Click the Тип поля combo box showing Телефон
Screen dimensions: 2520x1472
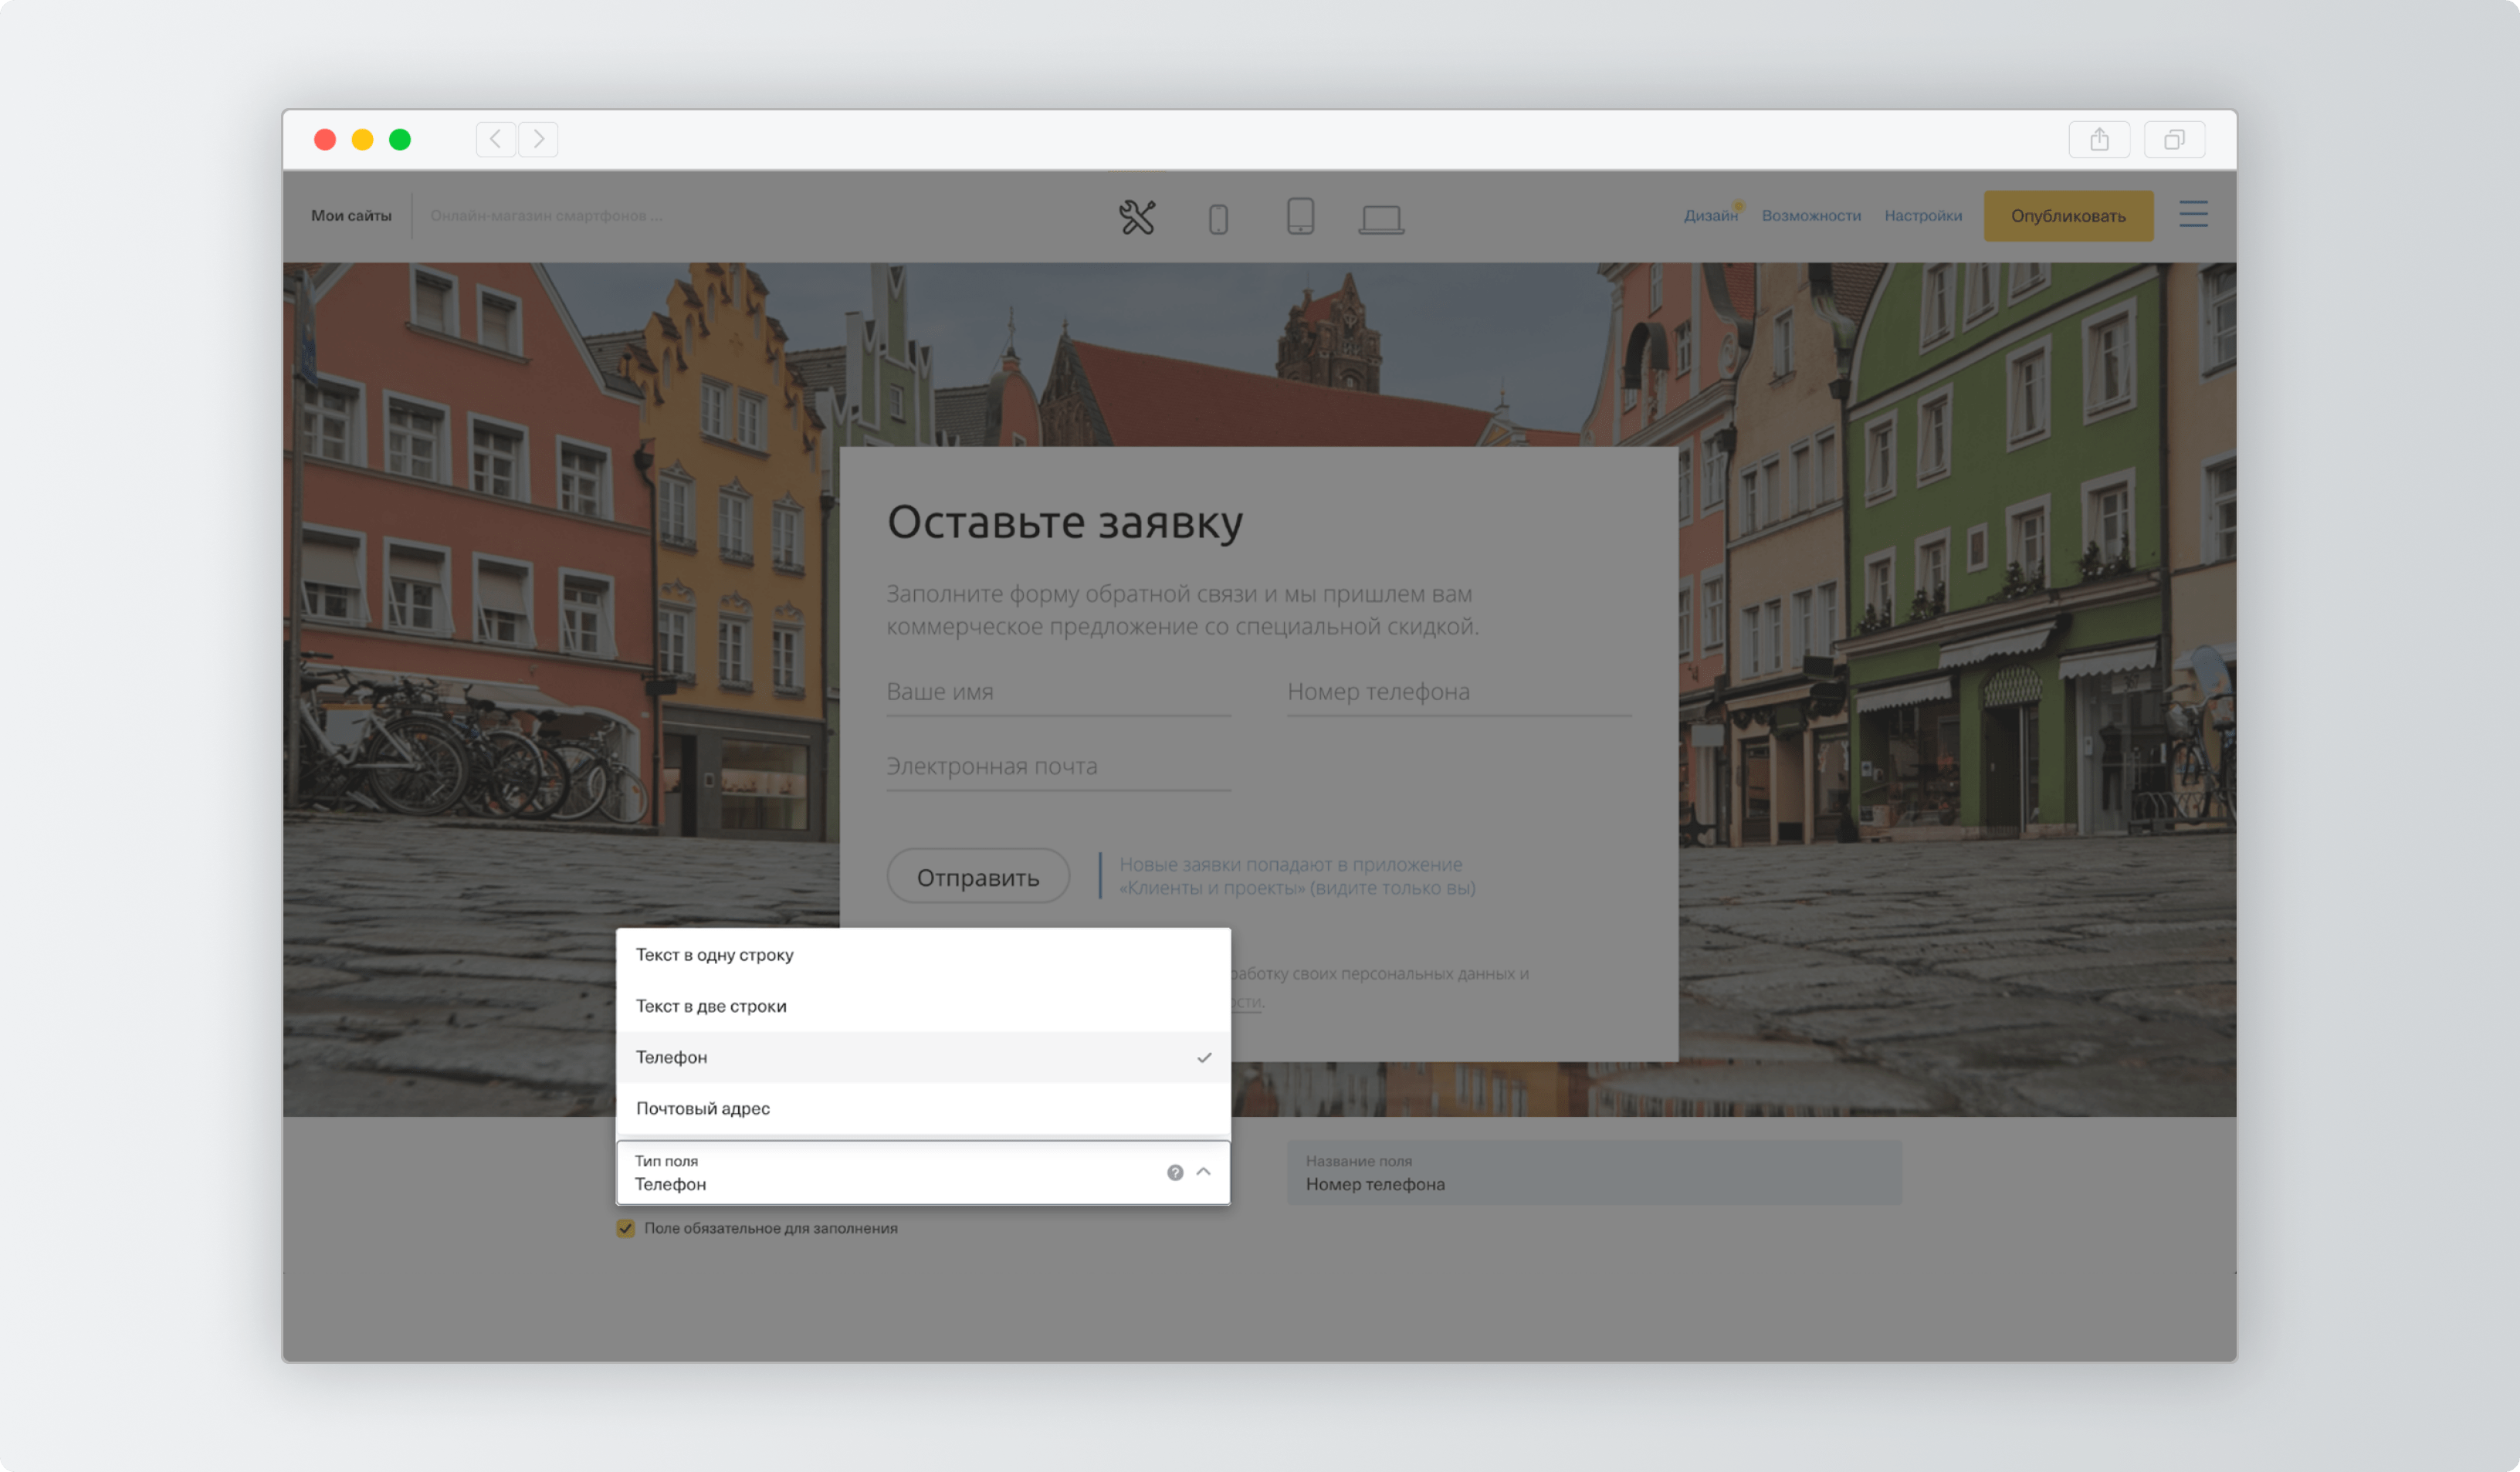[x=923, y=1172]
